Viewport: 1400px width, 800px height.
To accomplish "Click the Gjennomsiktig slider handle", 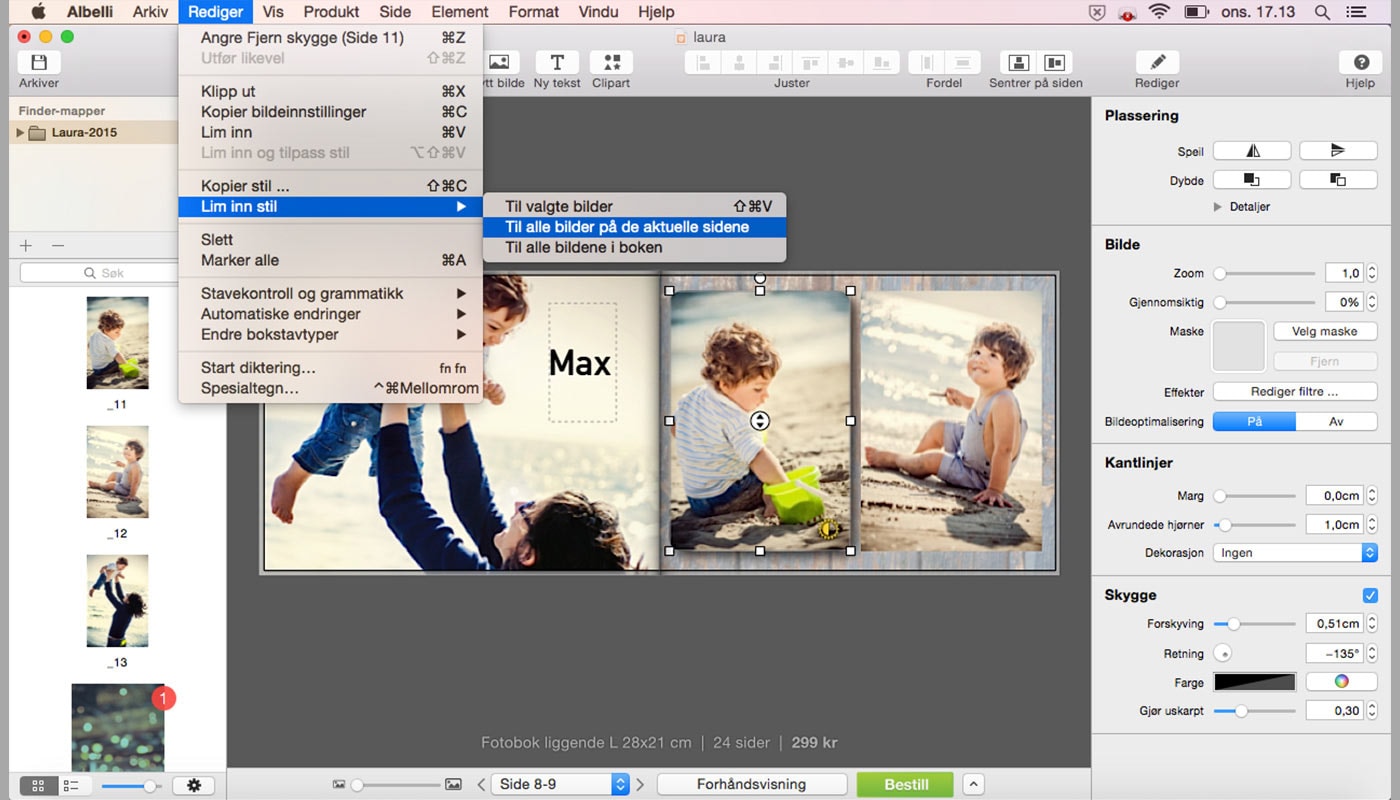I will tap(1220, 302).
